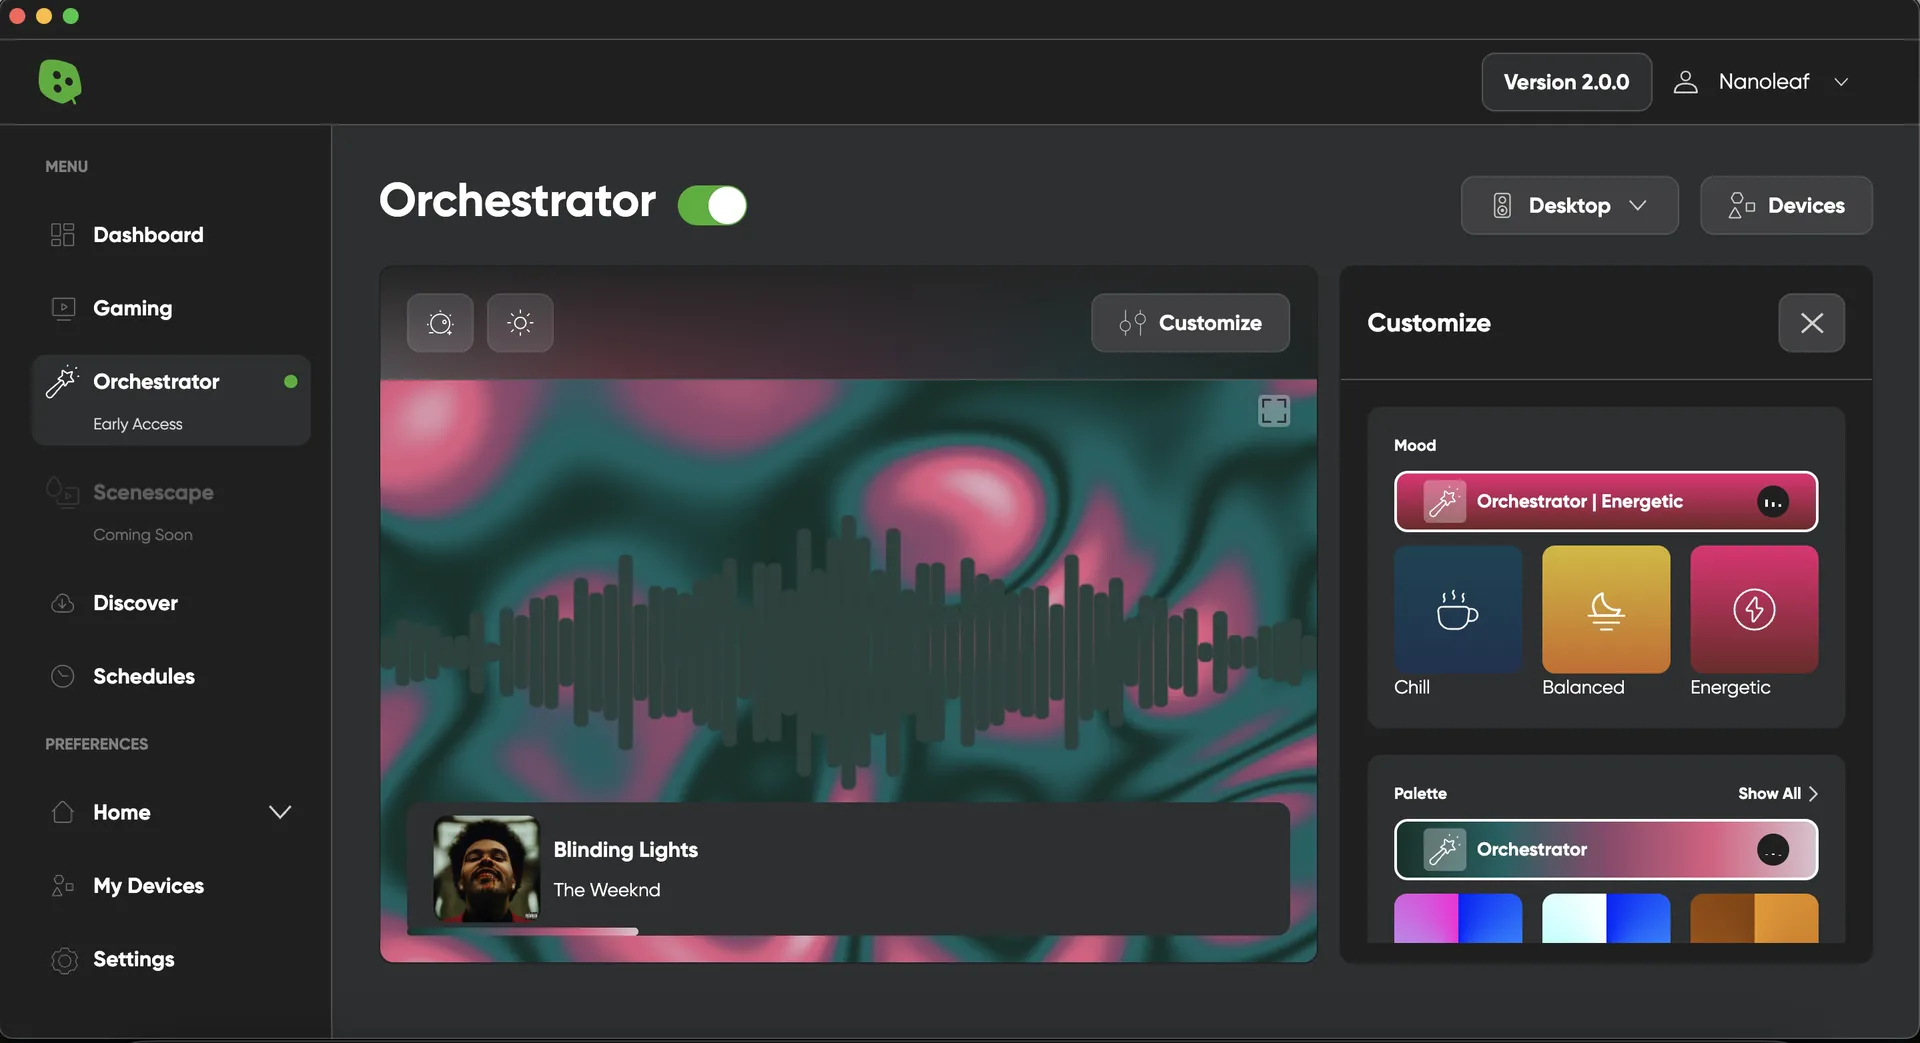Viewport: 1920px width, 1043px height.
Task: Toggle the Orchestrator switch off
Action: (x=712, y=206)
